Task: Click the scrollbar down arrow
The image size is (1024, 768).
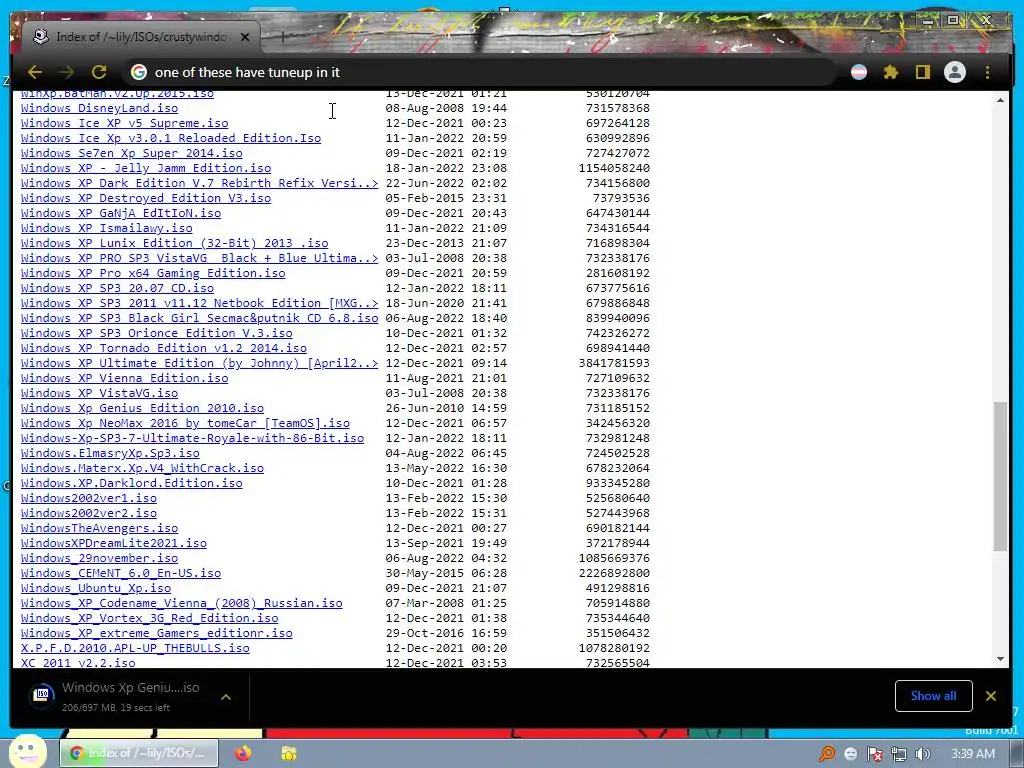Action: pyautogui.click(x=1000, y=659)
